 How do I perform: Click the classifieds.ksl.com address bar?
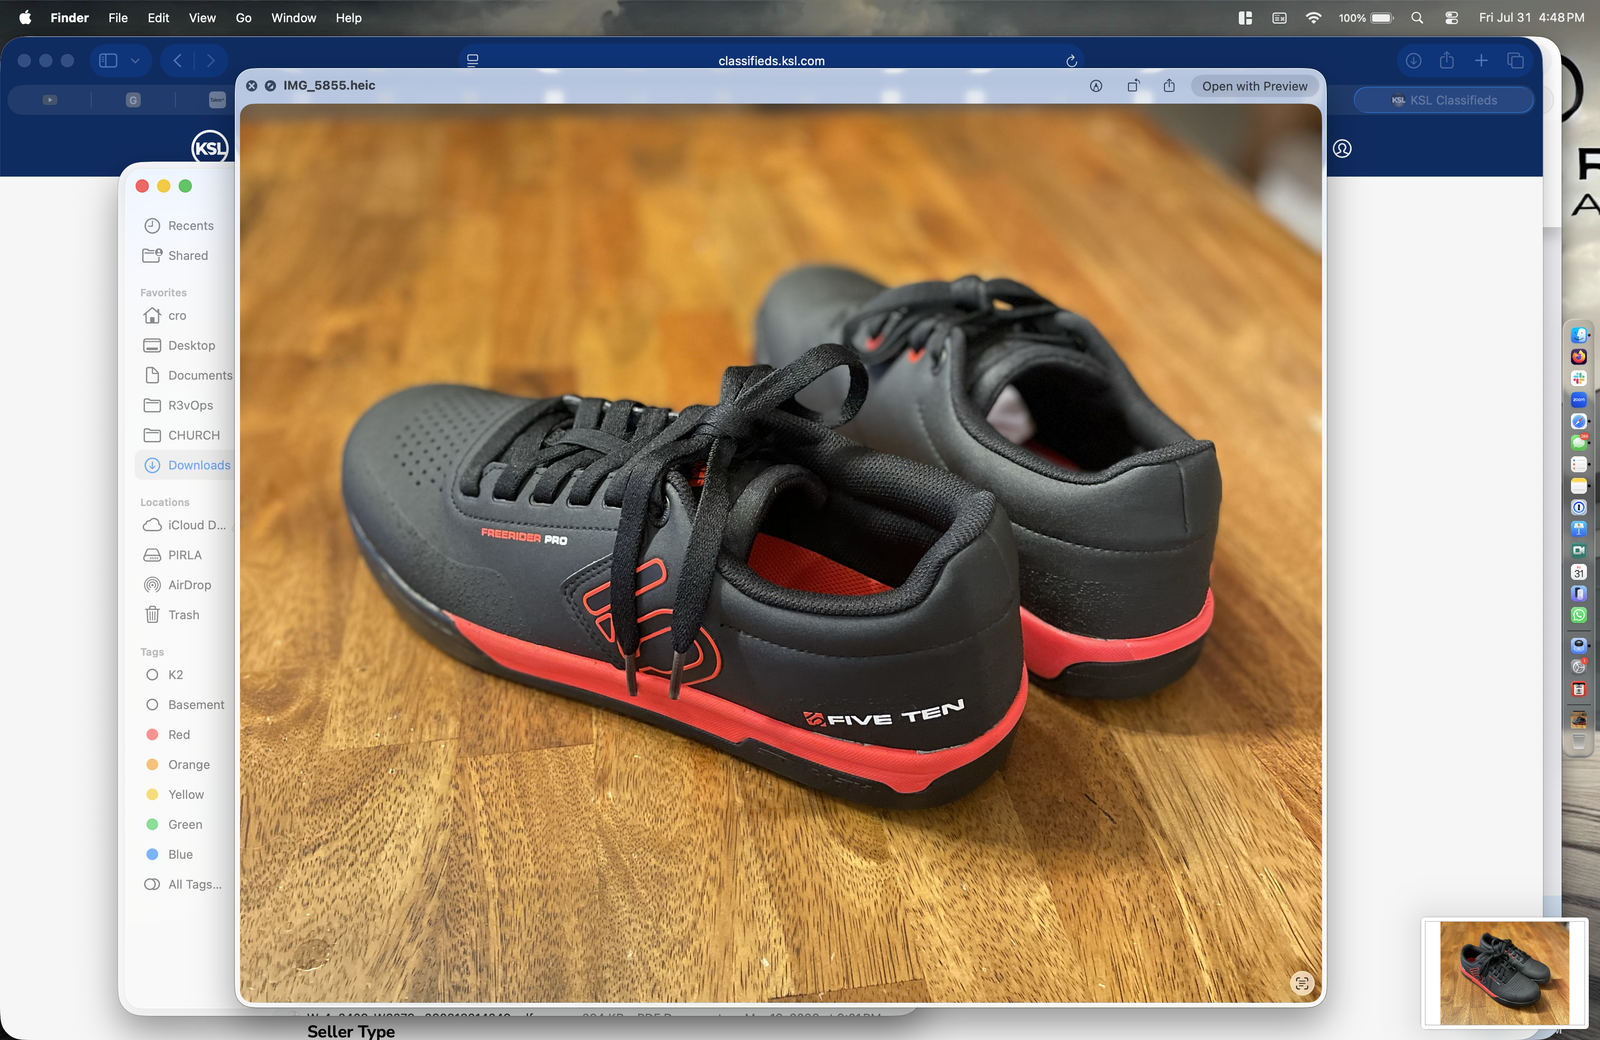click(771, 61)
